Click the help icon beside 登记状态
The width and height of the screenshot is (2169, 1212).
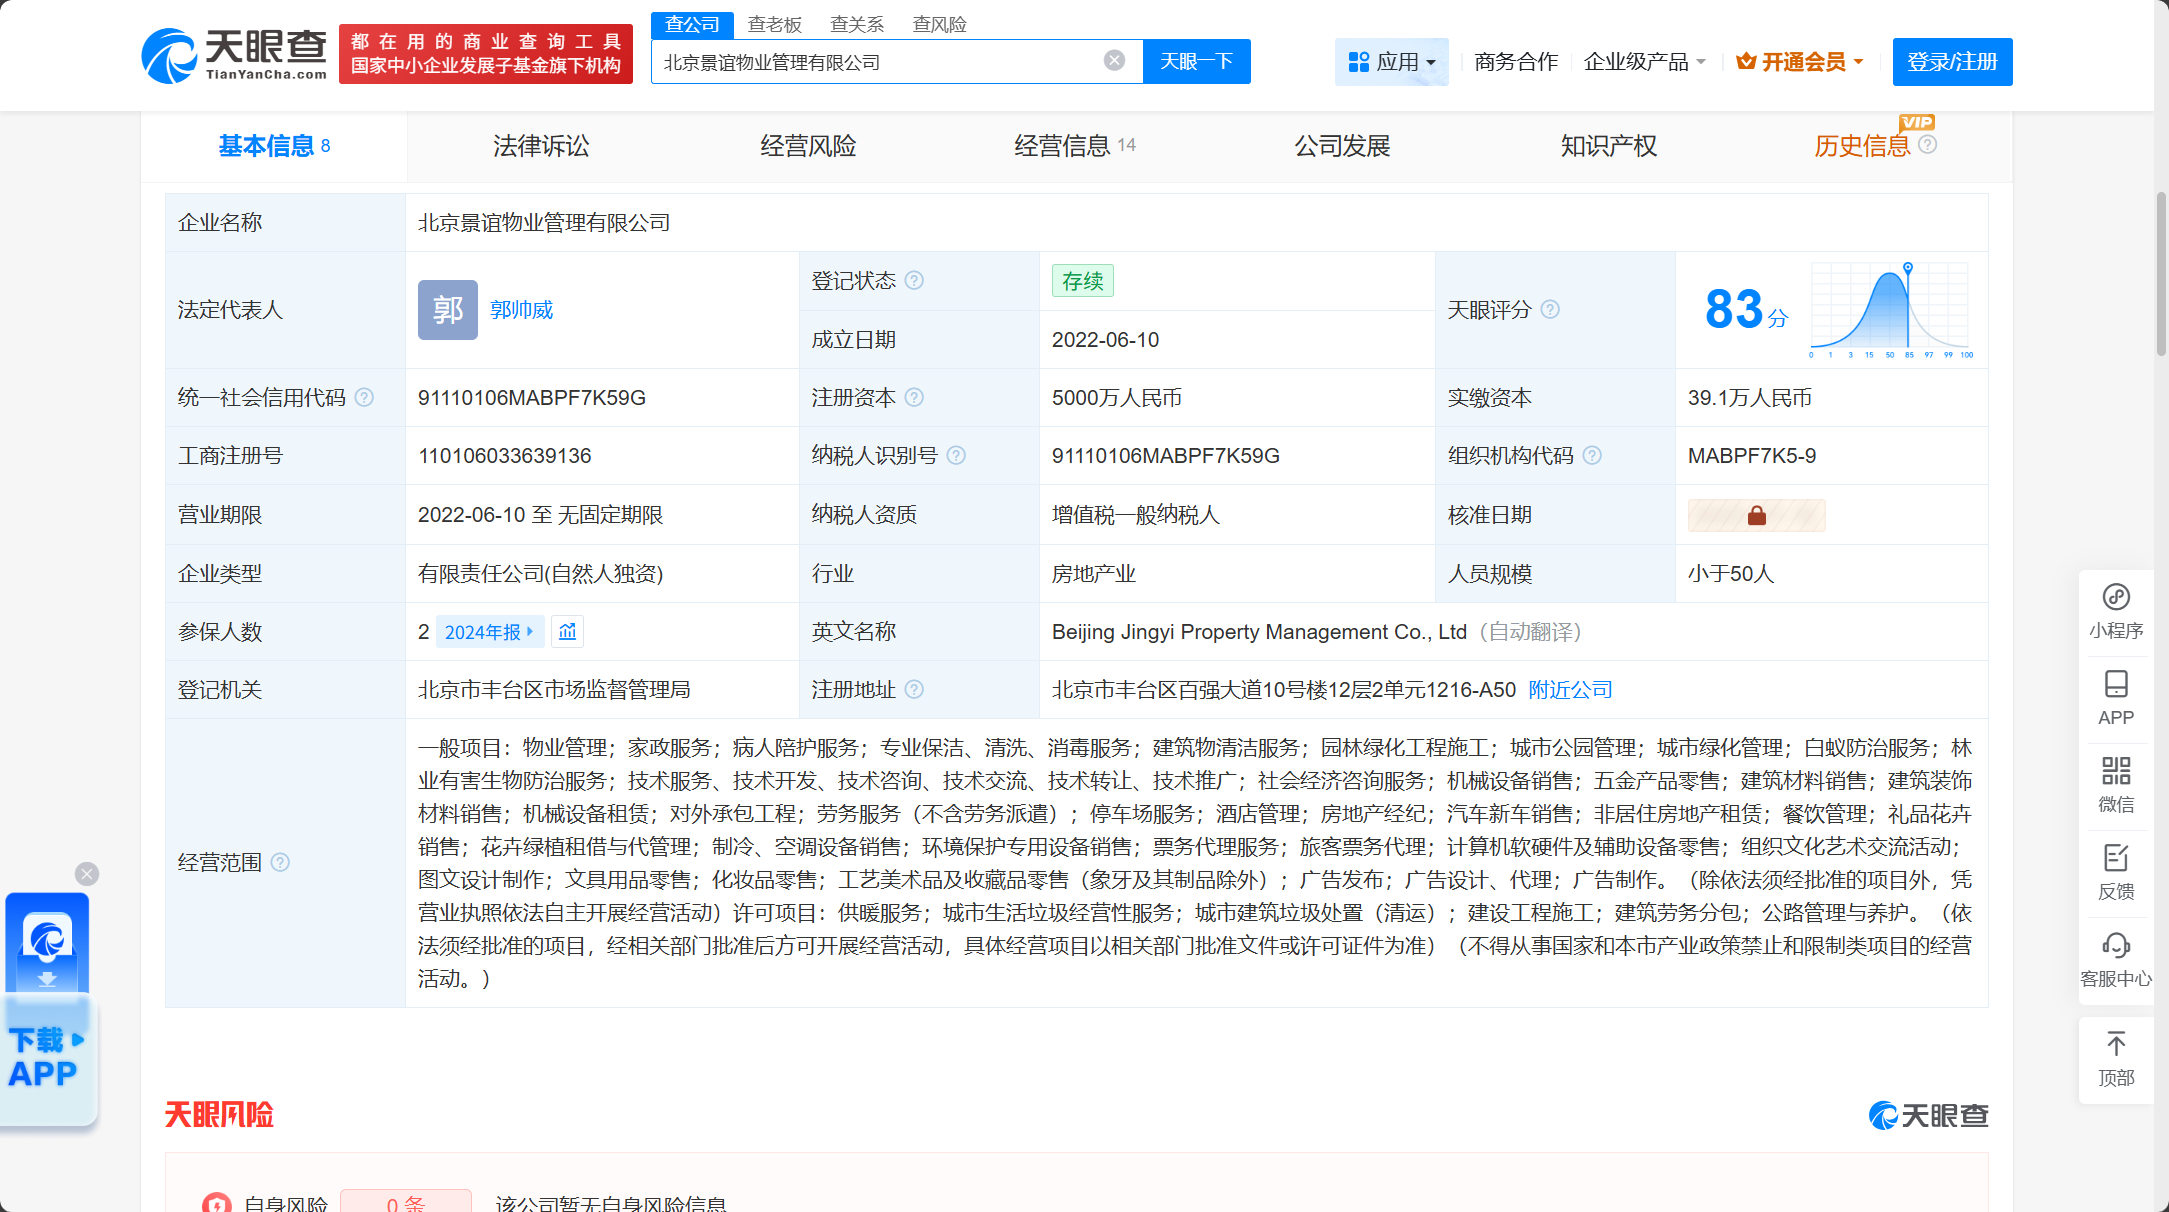(914, 281)
